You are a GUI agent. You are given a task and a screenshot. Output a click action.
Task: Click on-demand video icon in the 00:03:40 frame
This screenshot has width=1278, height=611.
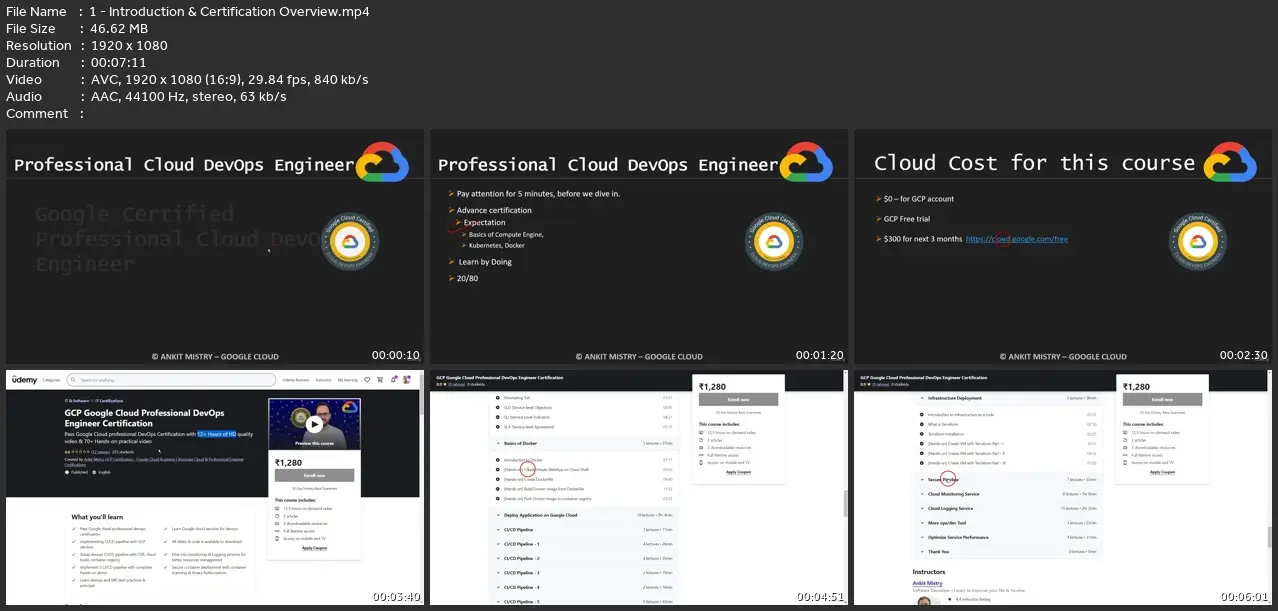[277, 508]
